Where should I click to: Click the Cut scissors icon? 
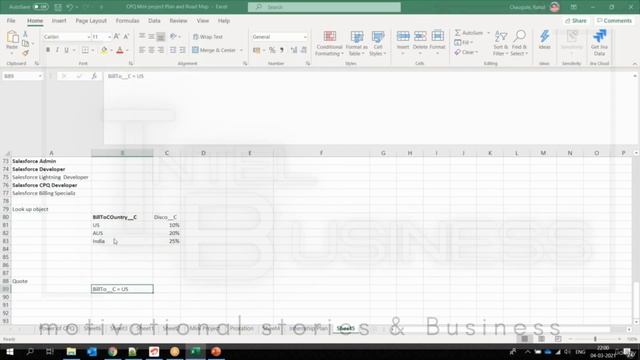pyautogui.click(x=25, y=34)
